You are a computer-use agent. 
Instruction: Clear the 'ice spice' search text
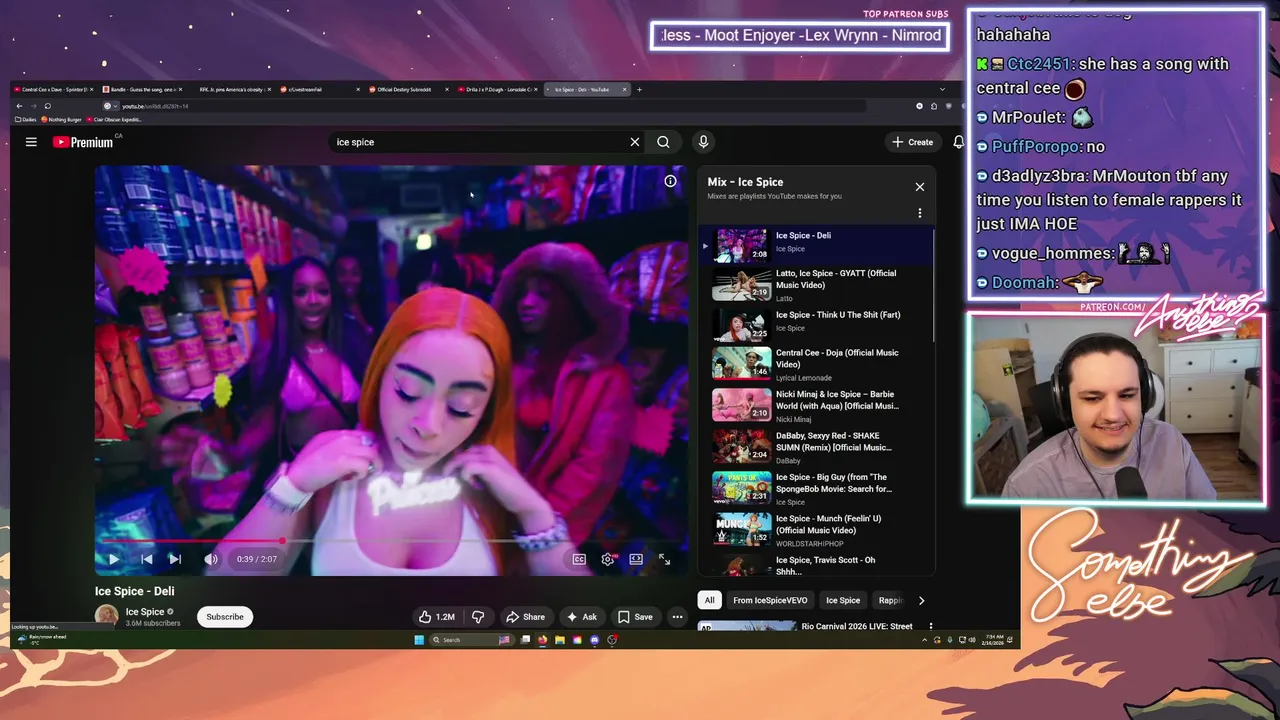click(634, 142)
